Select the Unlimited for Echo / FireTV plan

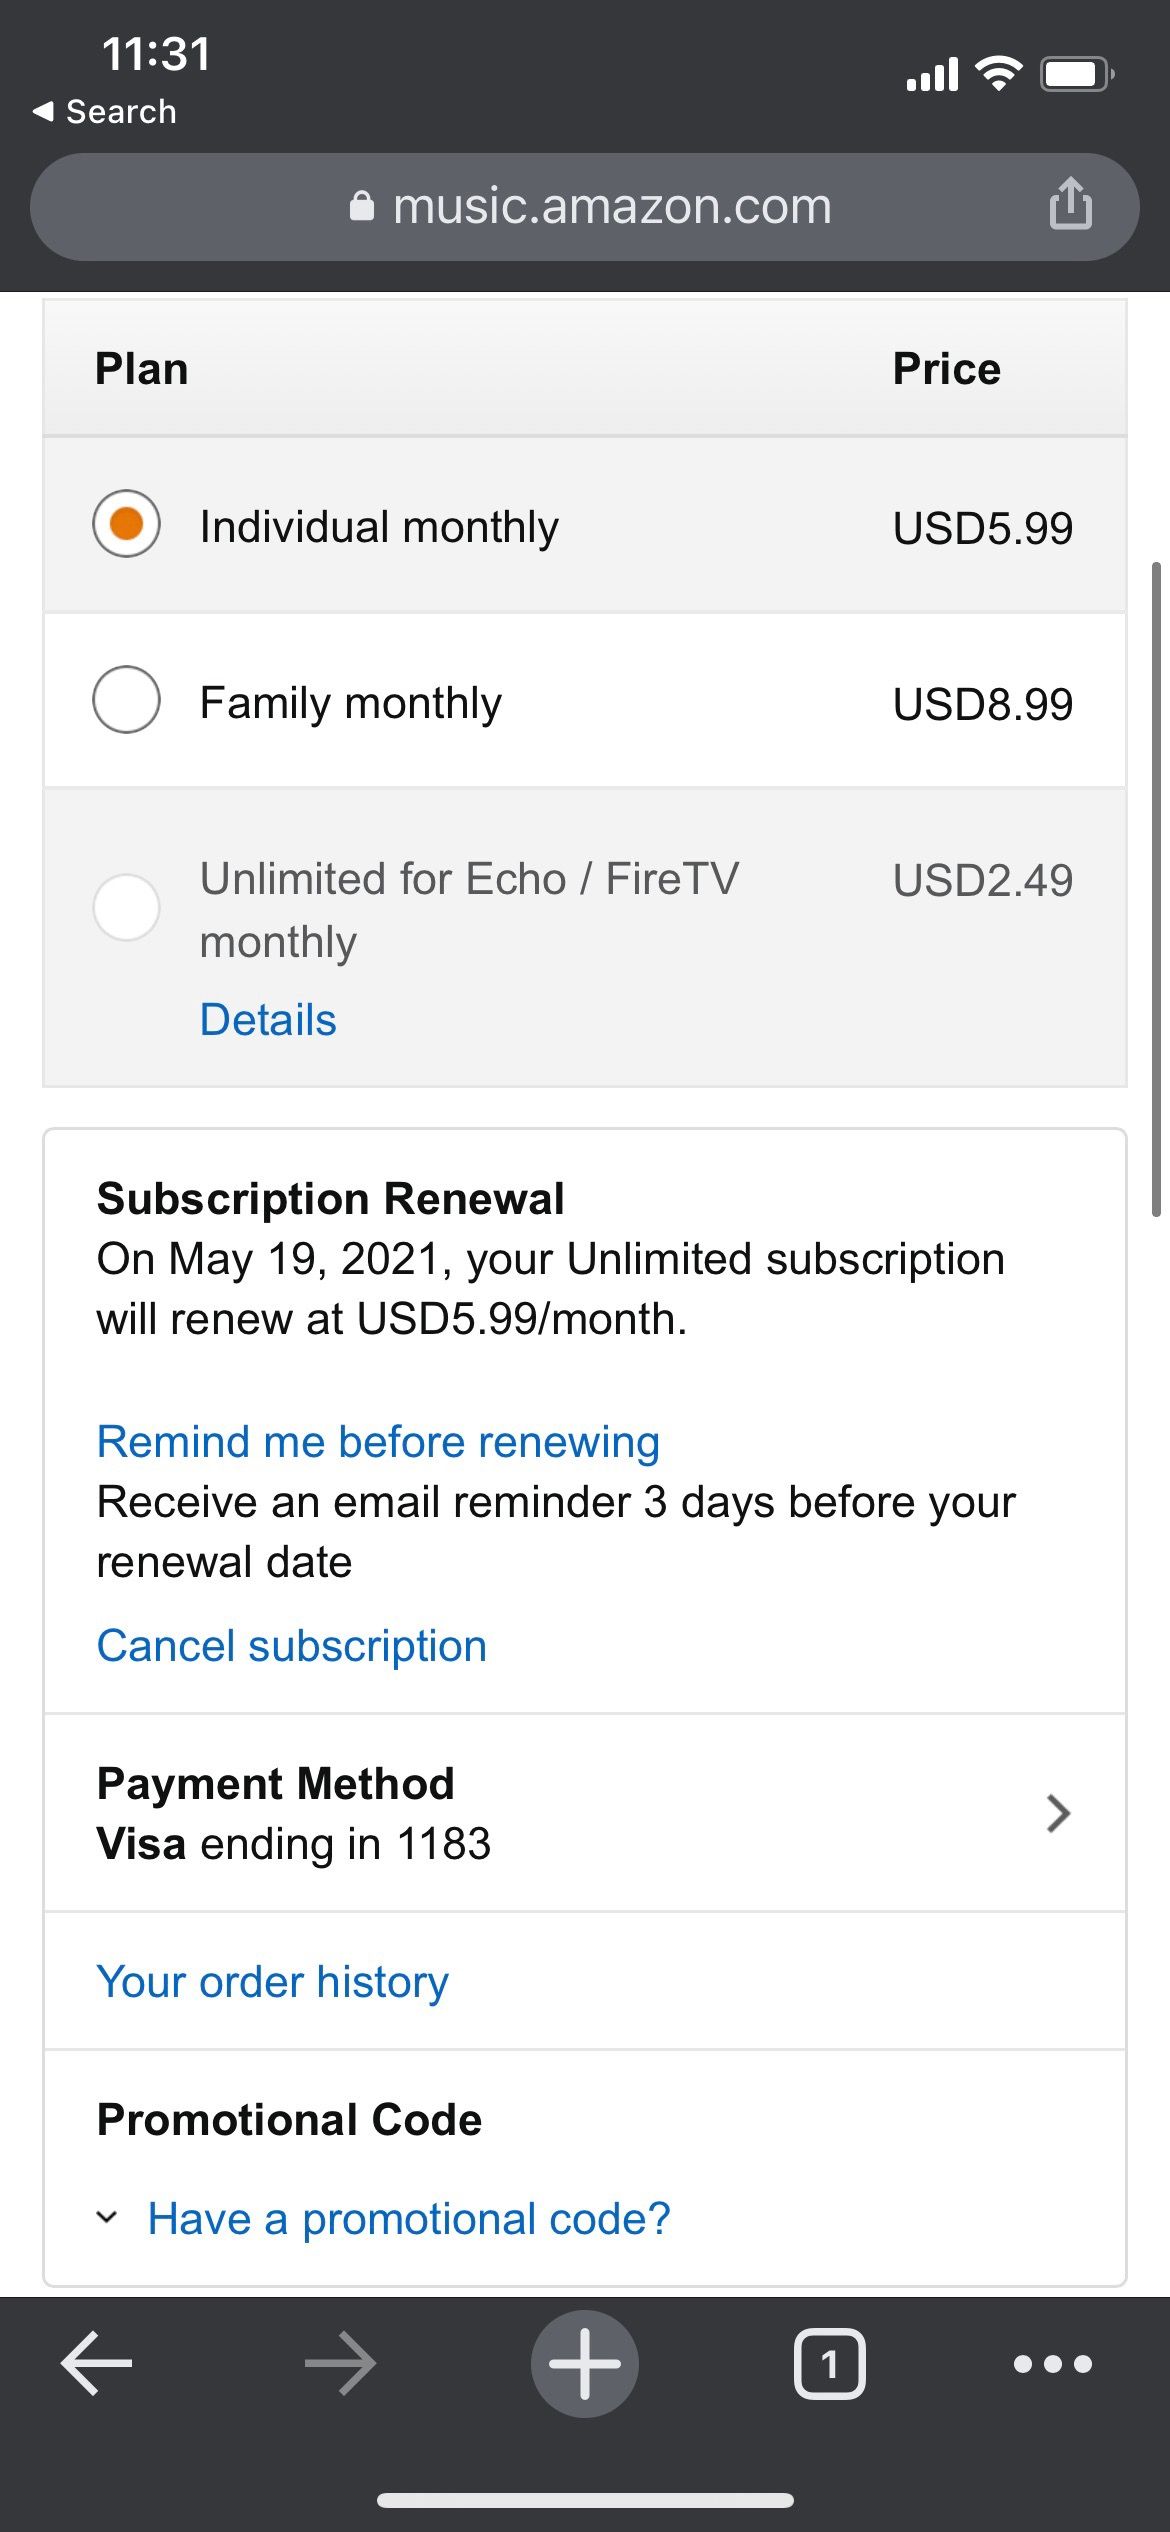point(126,907)
